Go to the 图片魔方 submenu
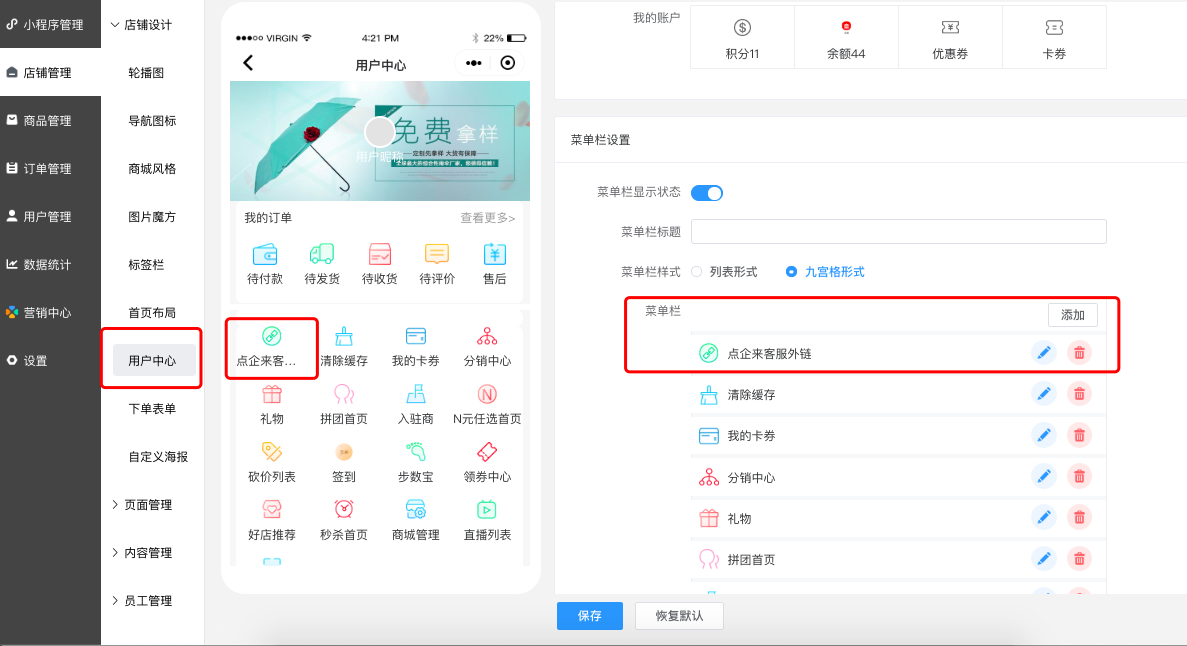Screen dimensions: 1187x646 [152, 217]
